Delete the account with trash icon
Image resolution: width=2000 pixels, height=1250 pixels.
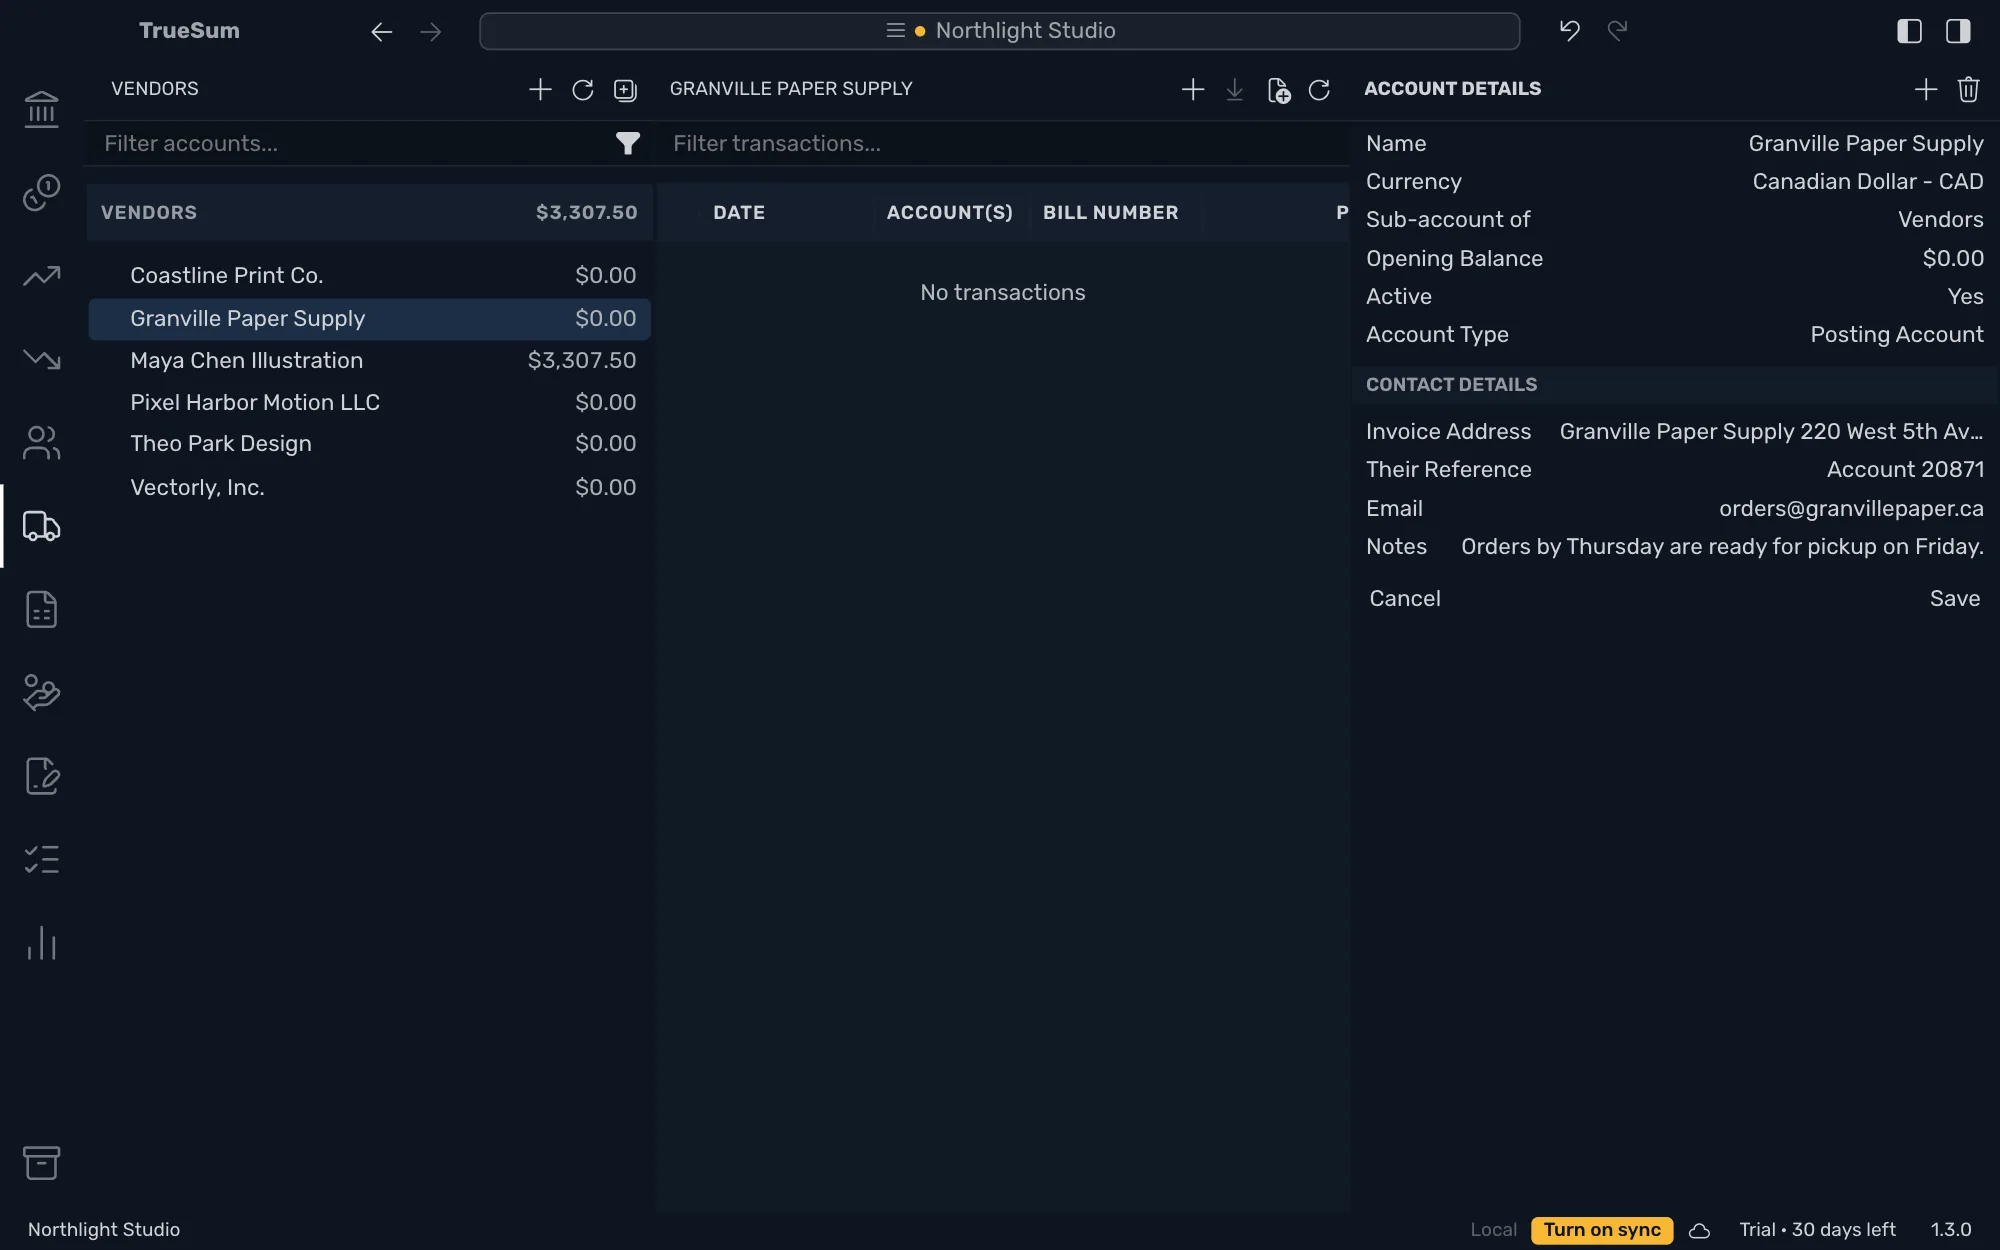(1968, 90)
